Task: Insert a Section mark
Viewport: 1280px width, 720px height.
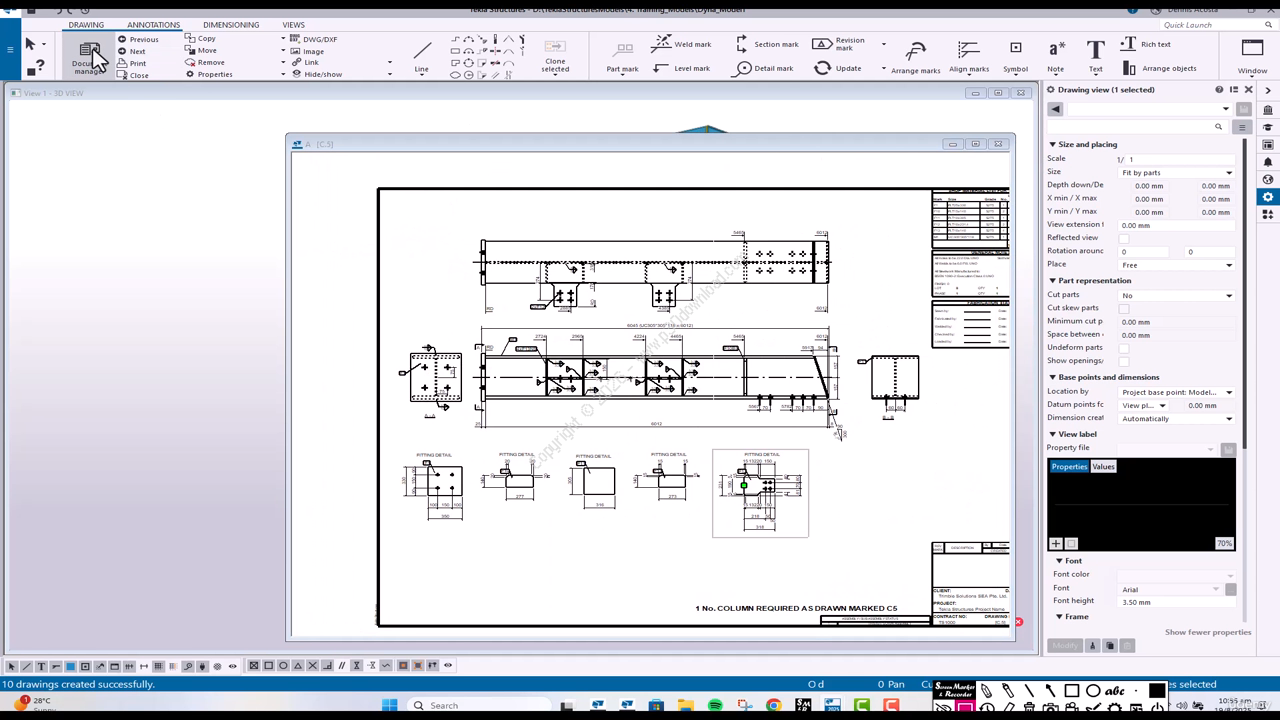Action: [x=766, y=44]
